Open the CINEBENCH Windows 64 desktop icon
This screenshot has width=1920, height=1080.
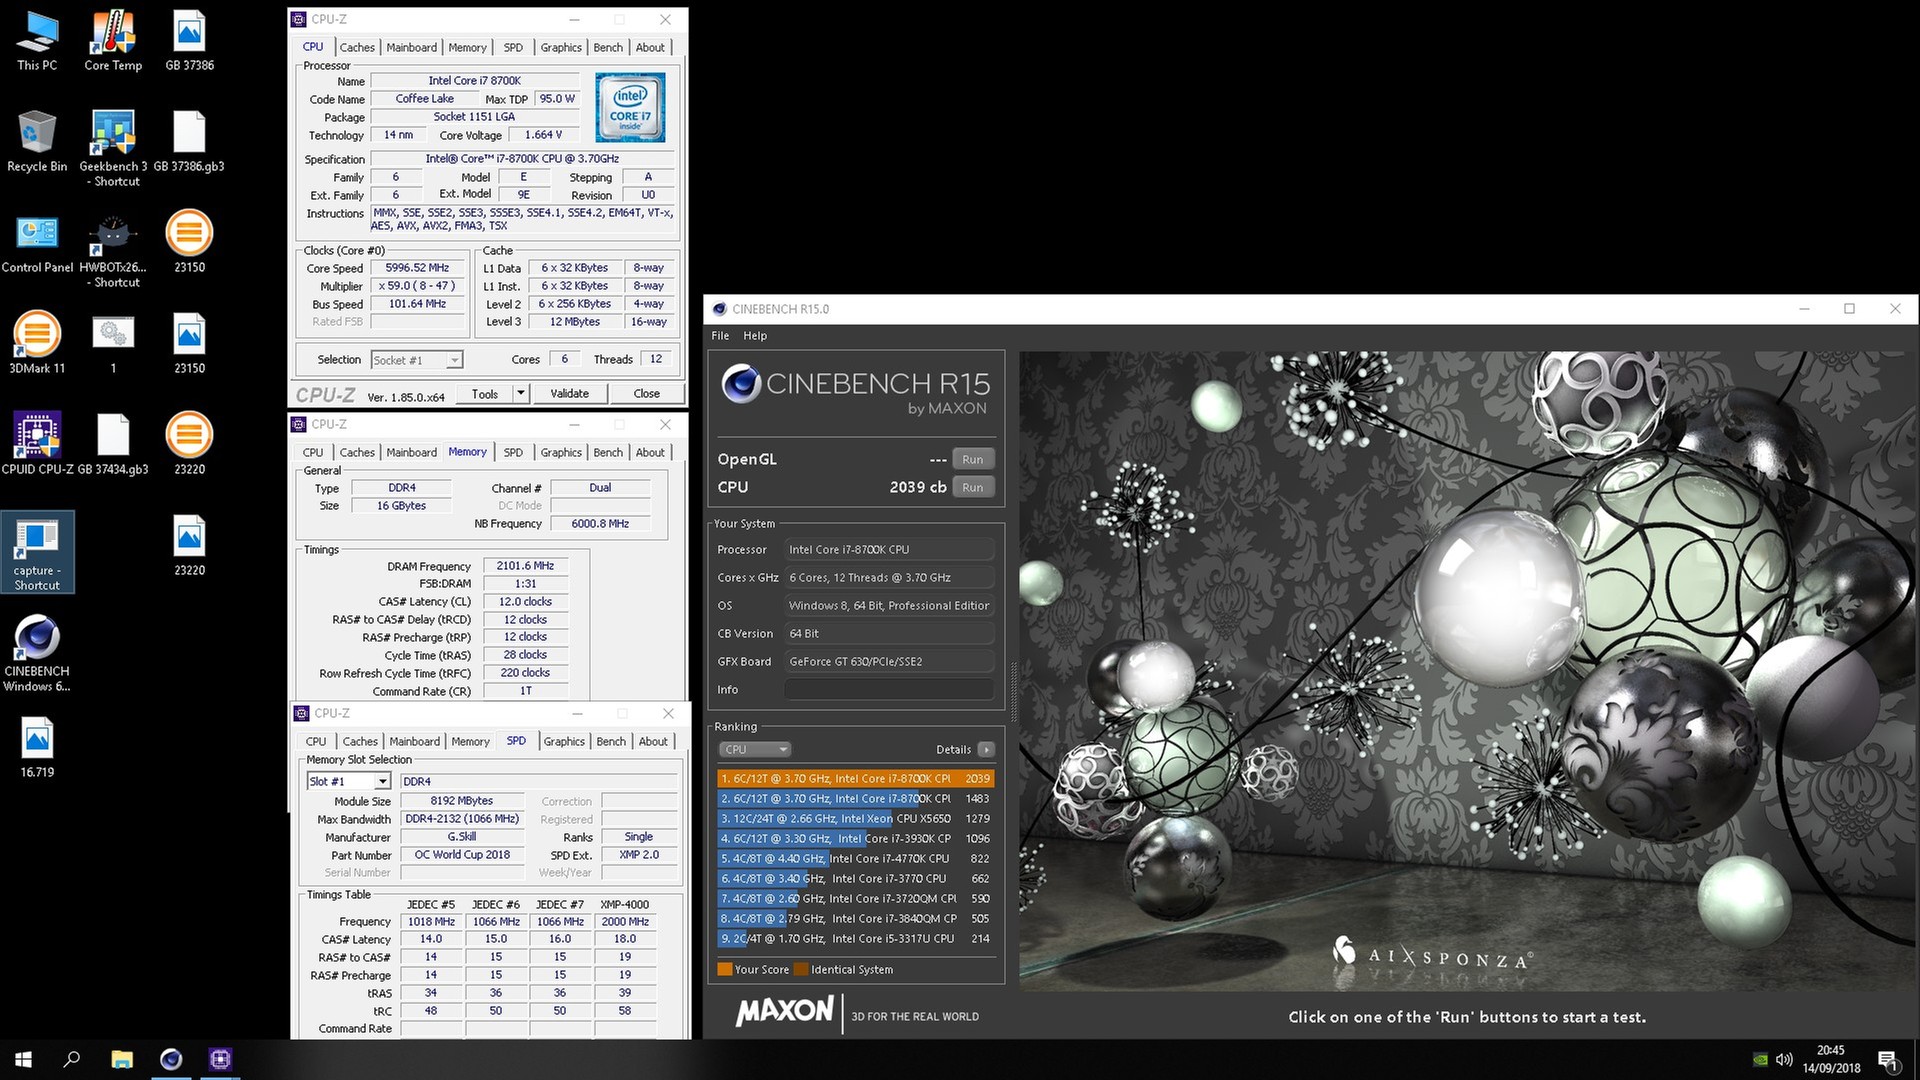(37, 653)
